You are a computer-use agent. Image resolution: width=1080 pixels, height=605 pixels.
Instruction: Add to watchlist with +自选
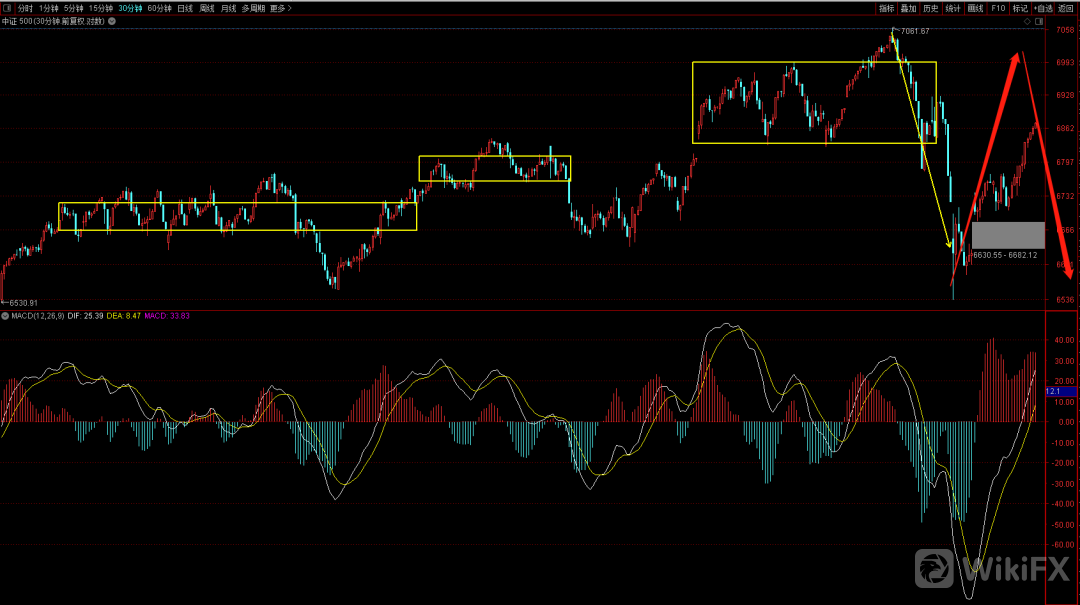coord(1042,8)
